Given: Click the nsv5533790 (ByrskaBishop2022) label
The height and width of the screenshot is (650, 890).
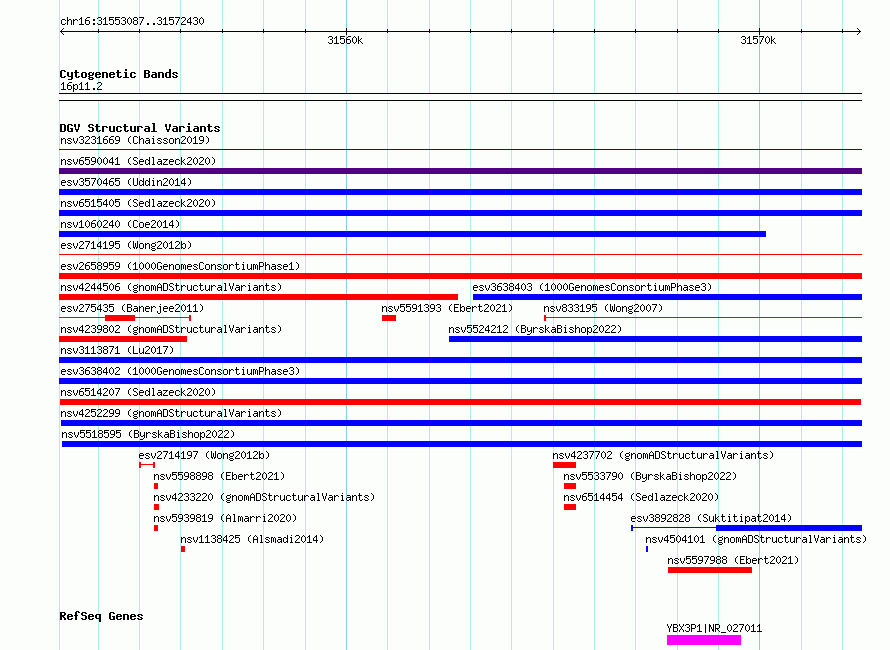Looking at the screenshot, I should (650, 476).
